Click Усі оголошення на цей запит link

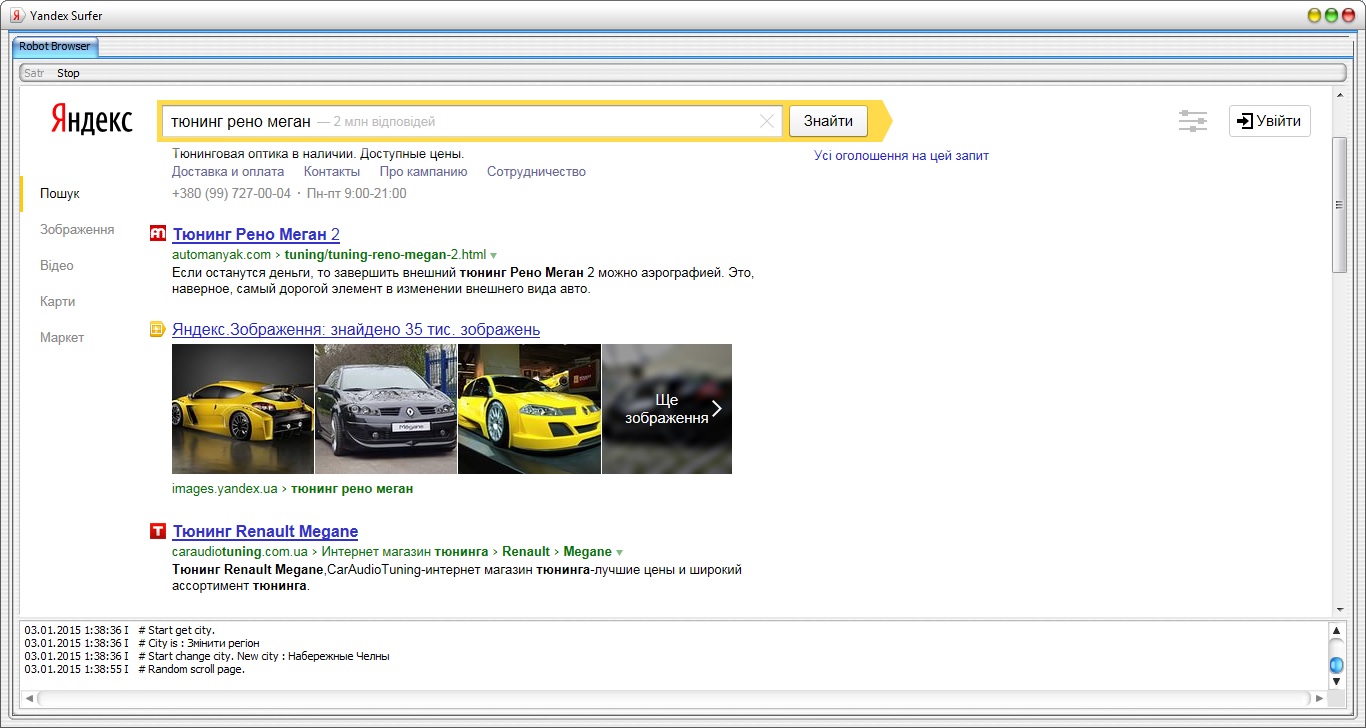[x=901, y=156]
